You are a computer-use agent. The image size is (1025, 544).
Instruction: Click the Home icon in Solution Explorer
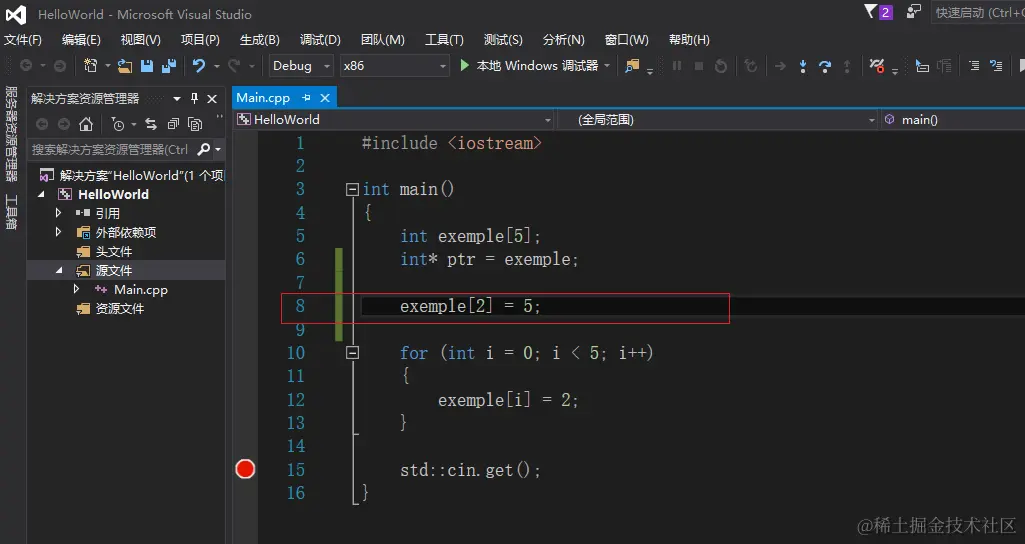pyautogui.click(x=86, y=124)
